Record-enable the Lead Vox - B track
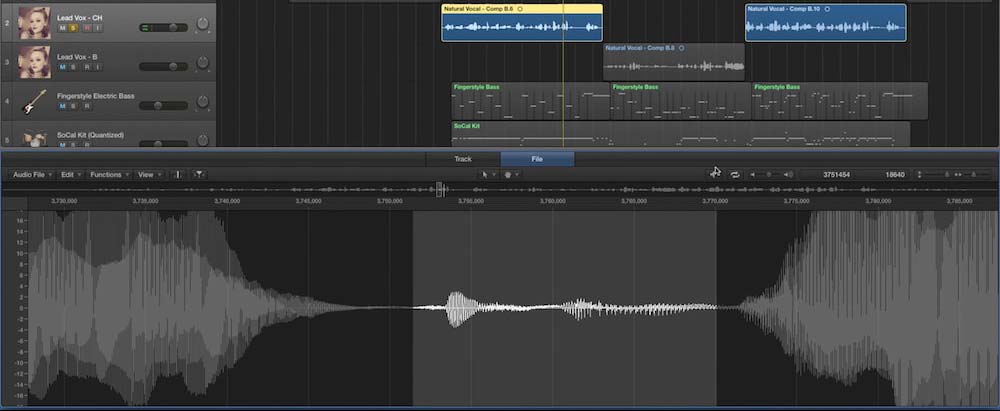1000x411 pixels. pos(85,67)
